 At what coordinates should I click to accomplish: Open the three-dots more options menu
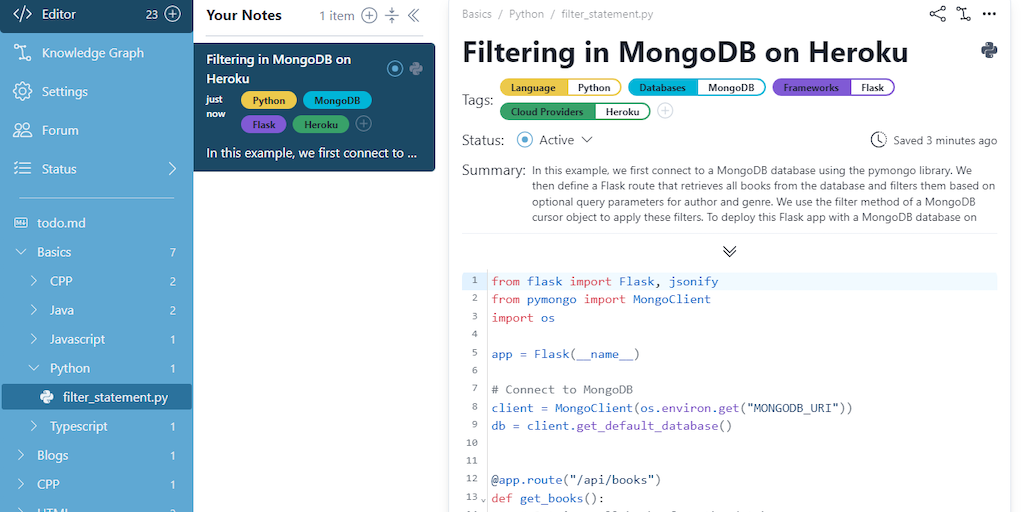(989, 14)
